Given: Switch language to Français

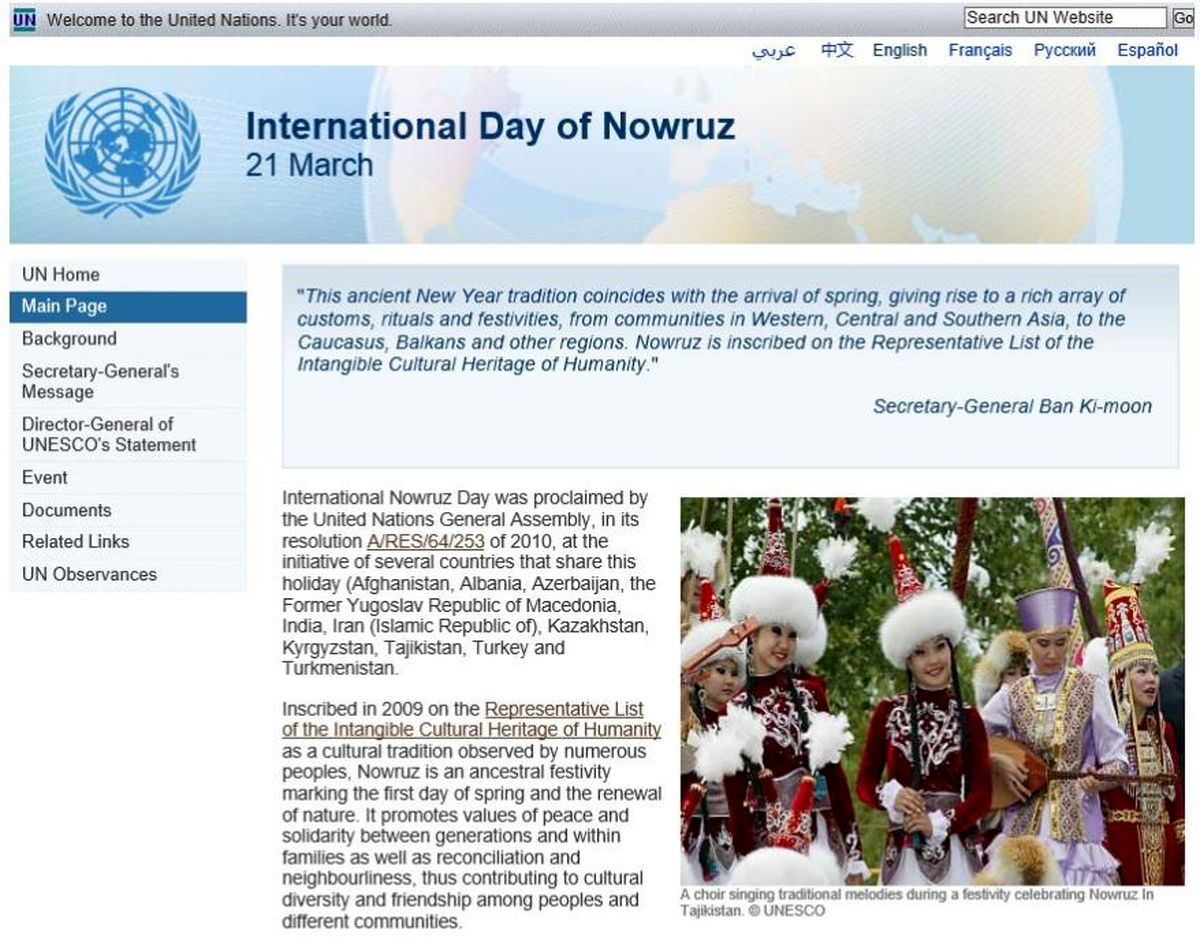Looking at the screenshot, I should (x=980, y=50).
